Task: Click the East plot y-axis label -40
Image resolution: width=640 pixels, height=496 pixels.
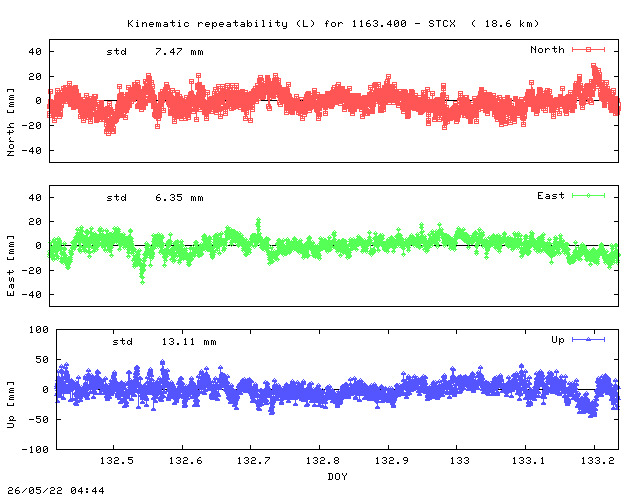Action: click(x=31, y=294)
